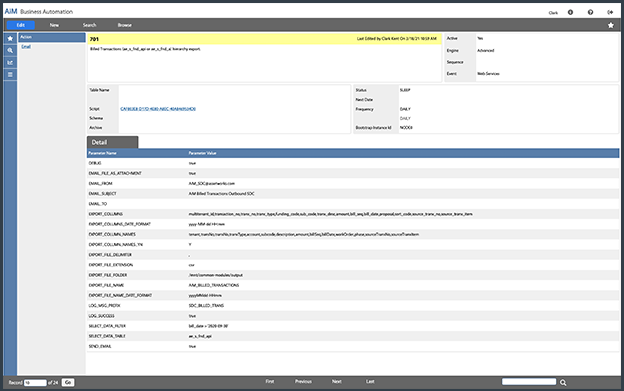Select the EMAIL_FROM parameter row
624x391 pixels.
tap(353, 183)
